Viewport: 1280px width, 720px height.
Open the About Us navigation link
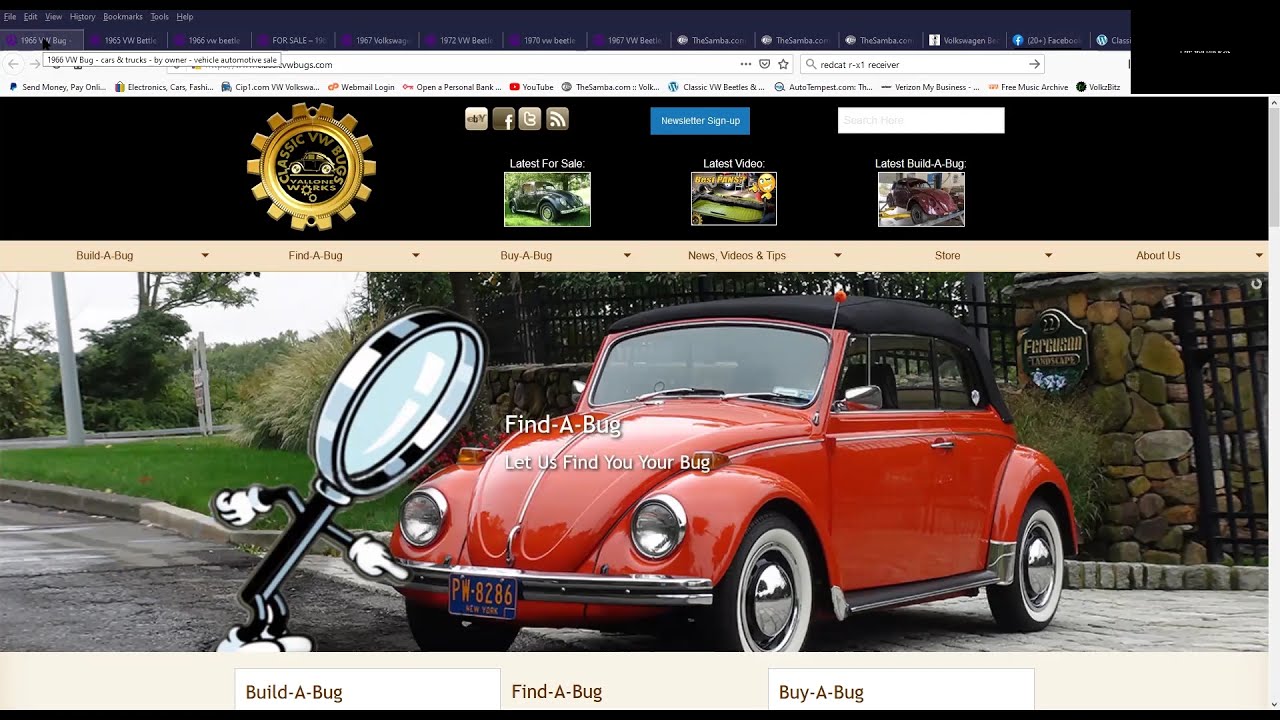(x=1158, y=256)
